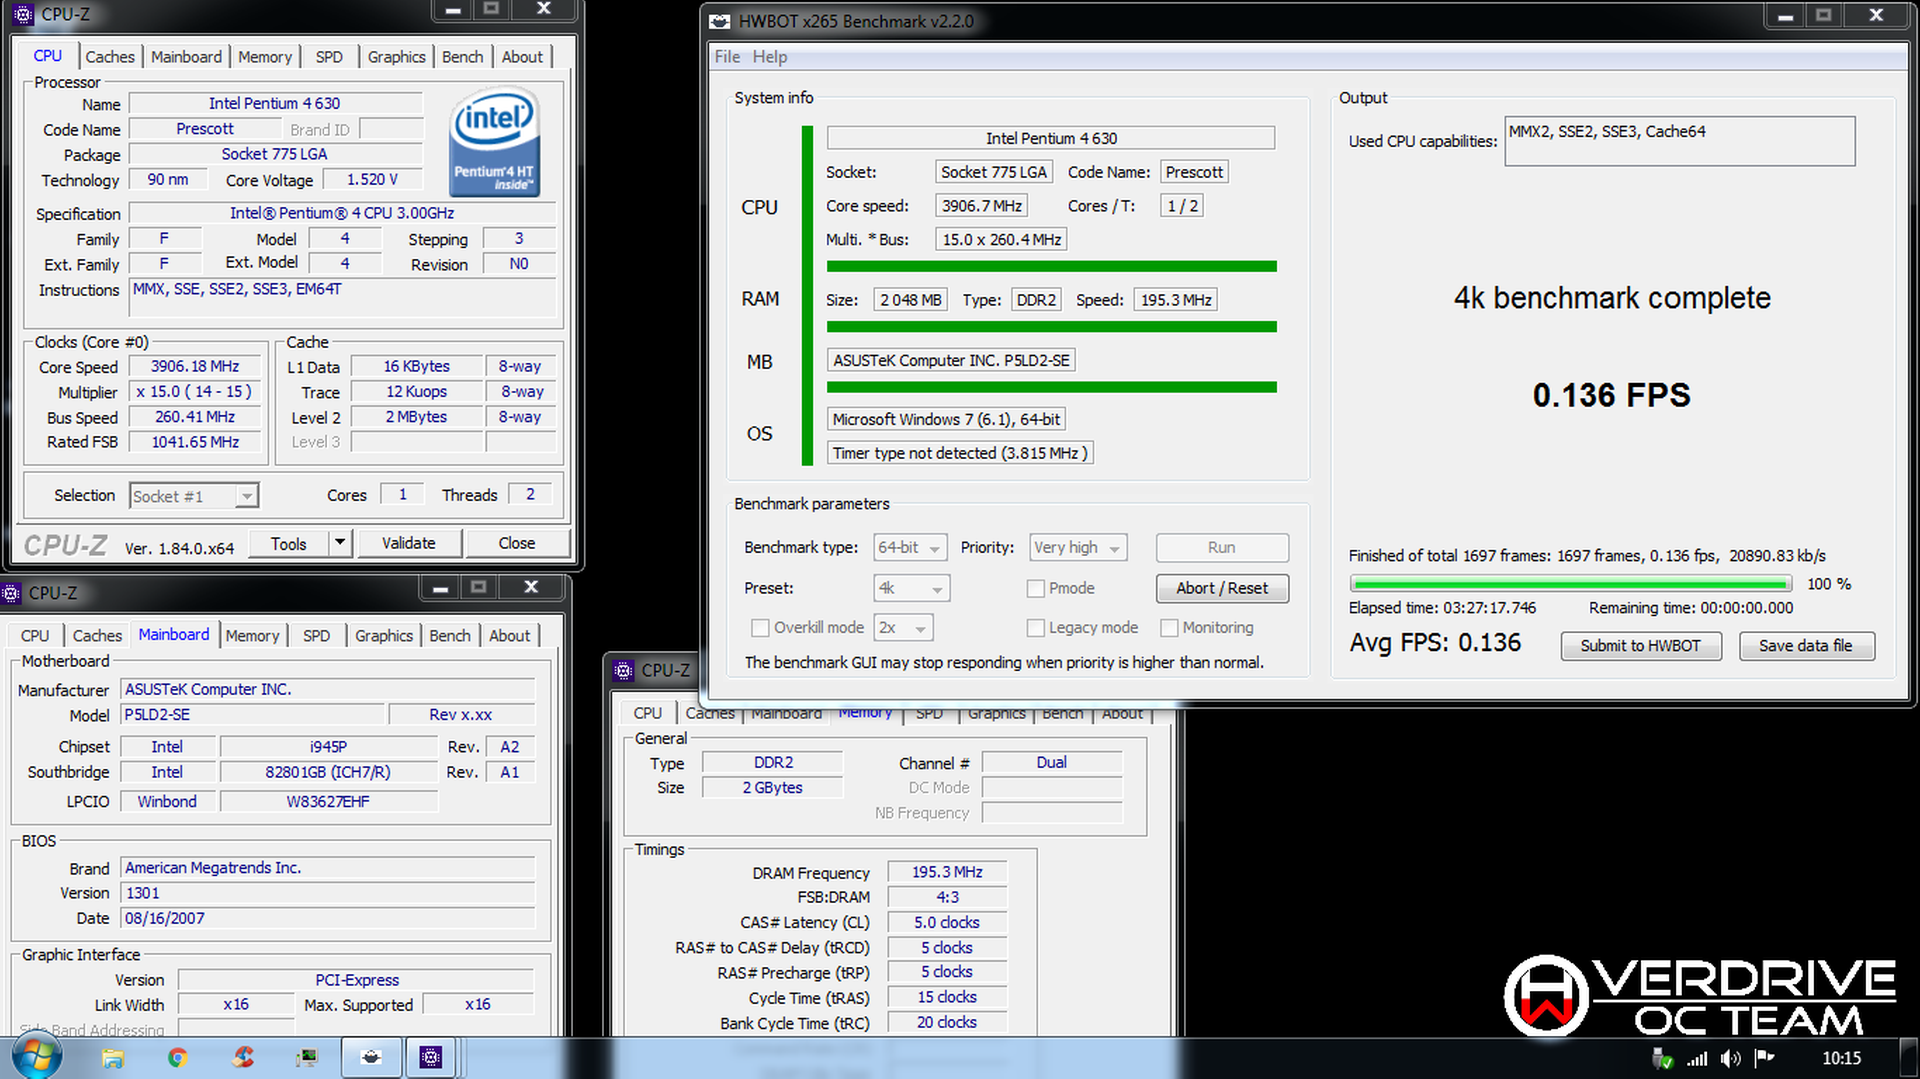Expand the Tools button arrow in CPU-Z
This screenshot has width=1920, height=1079.
tap(340, 543)
